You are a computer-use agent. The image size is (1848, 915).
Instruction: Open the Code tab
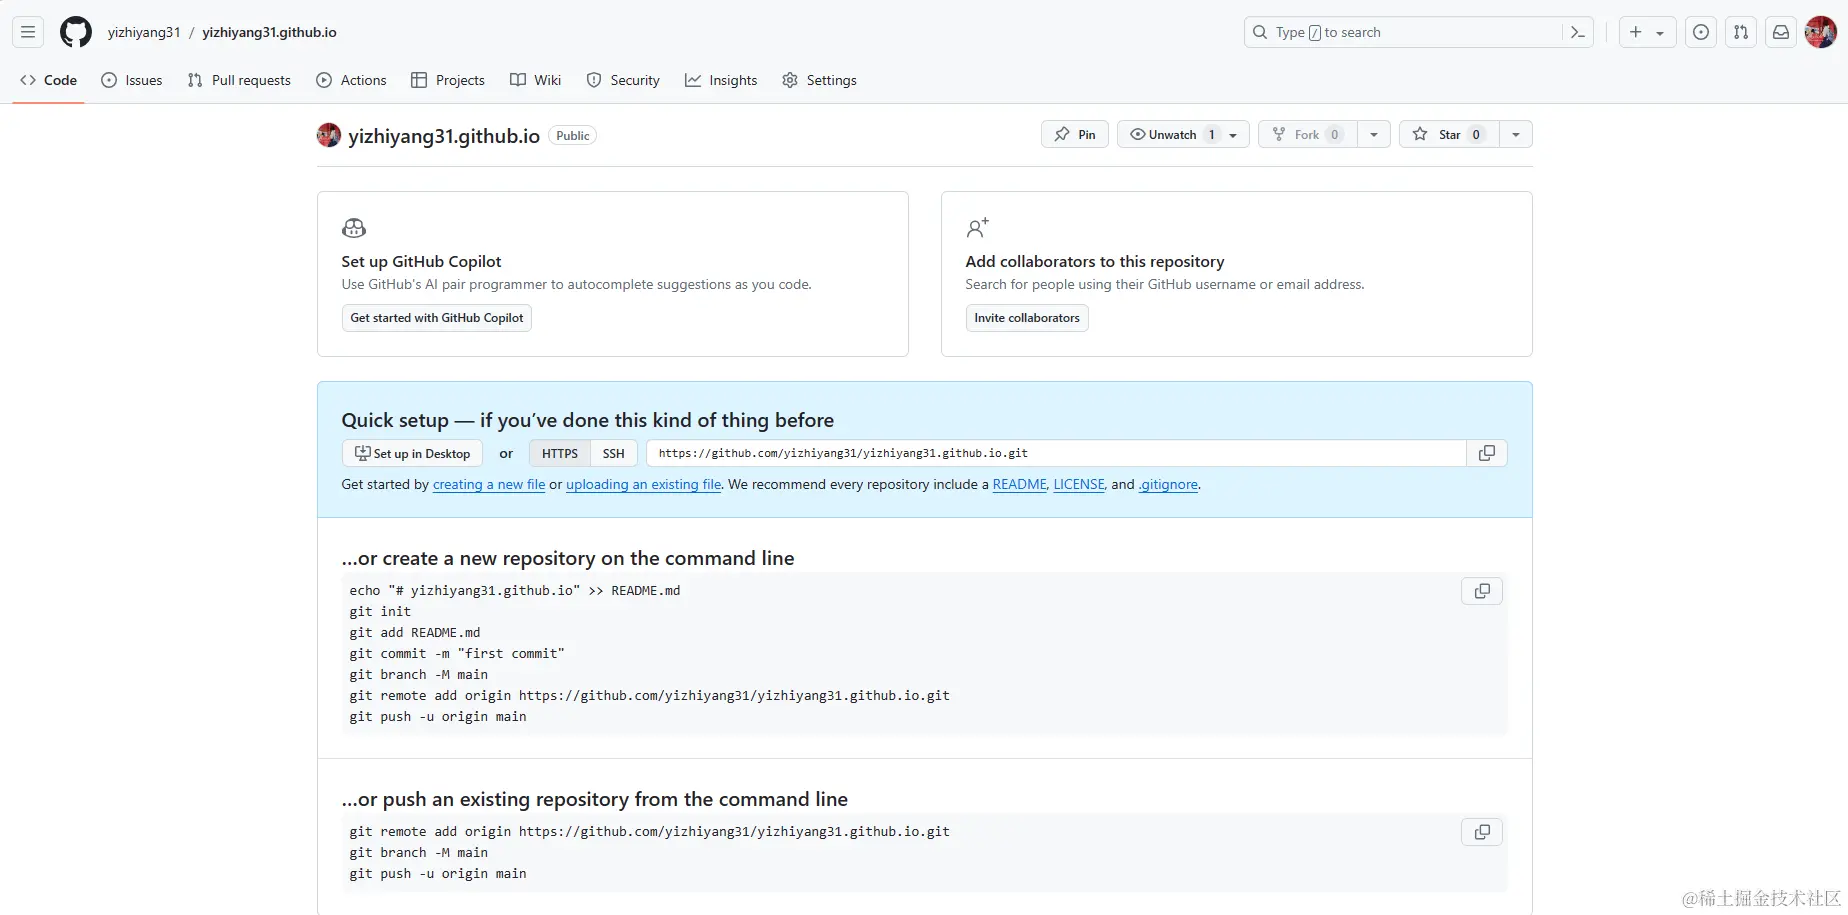point(48,80)
